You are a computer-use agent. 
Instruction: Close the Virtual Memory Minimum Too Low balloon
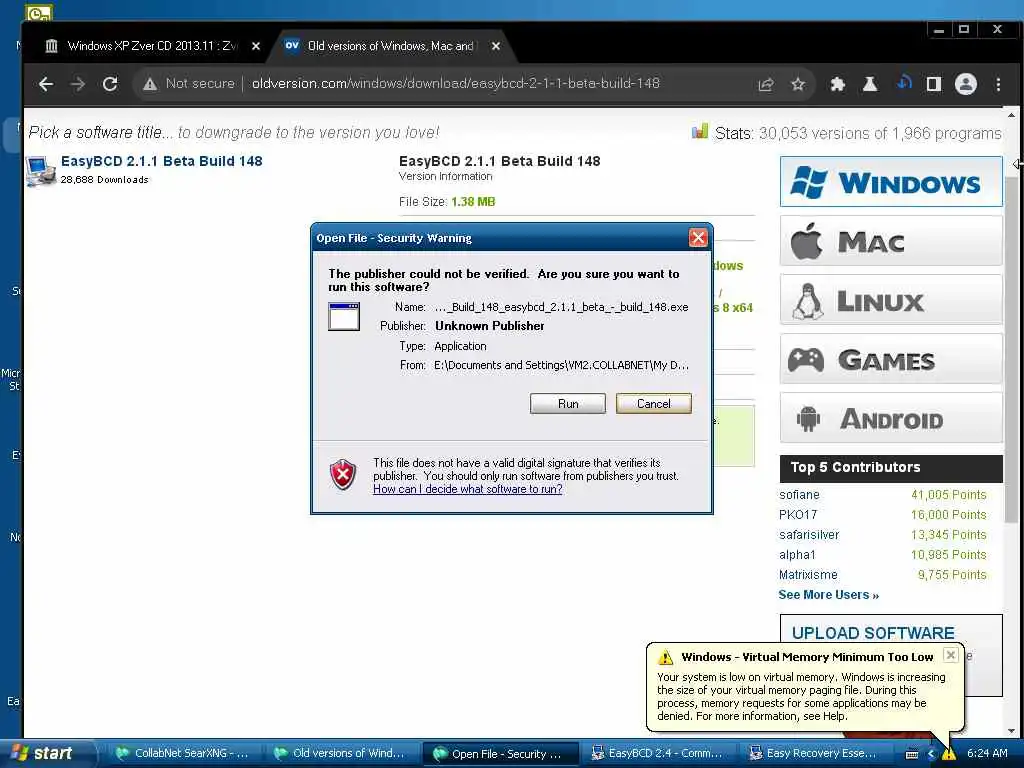951,655
